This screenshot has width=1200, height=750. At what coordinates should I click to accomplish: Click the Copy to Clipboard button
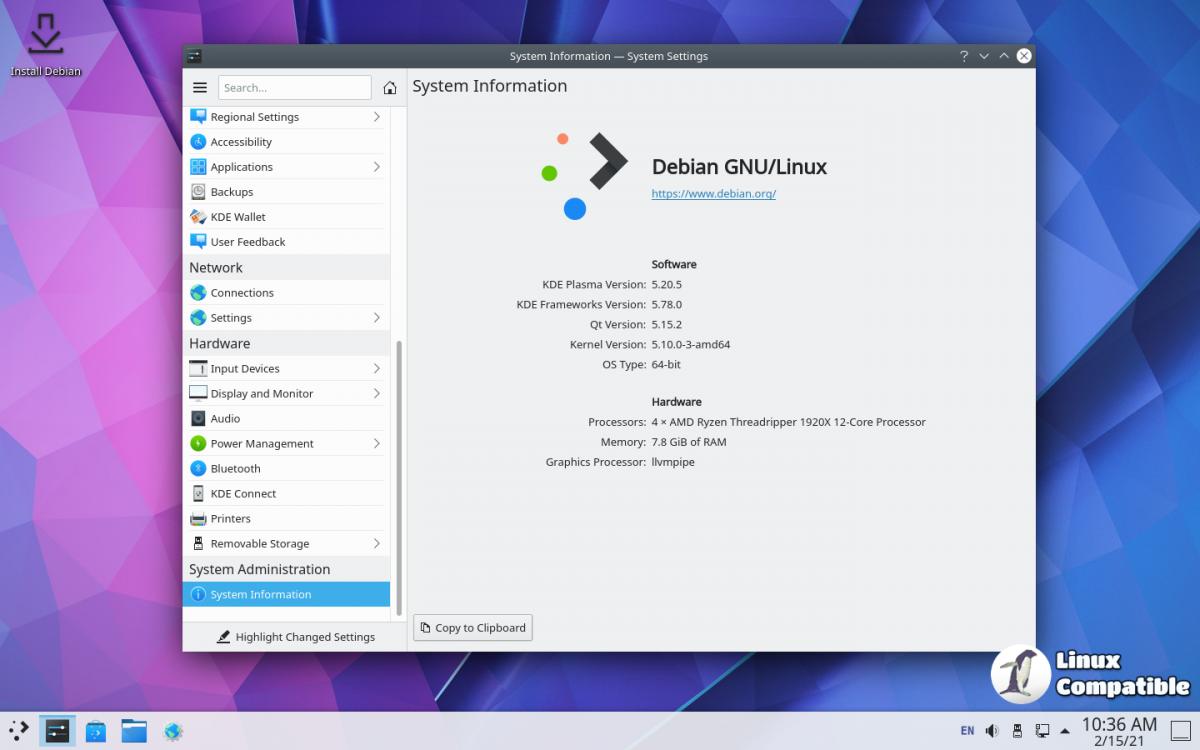click(x=473, y=628)
